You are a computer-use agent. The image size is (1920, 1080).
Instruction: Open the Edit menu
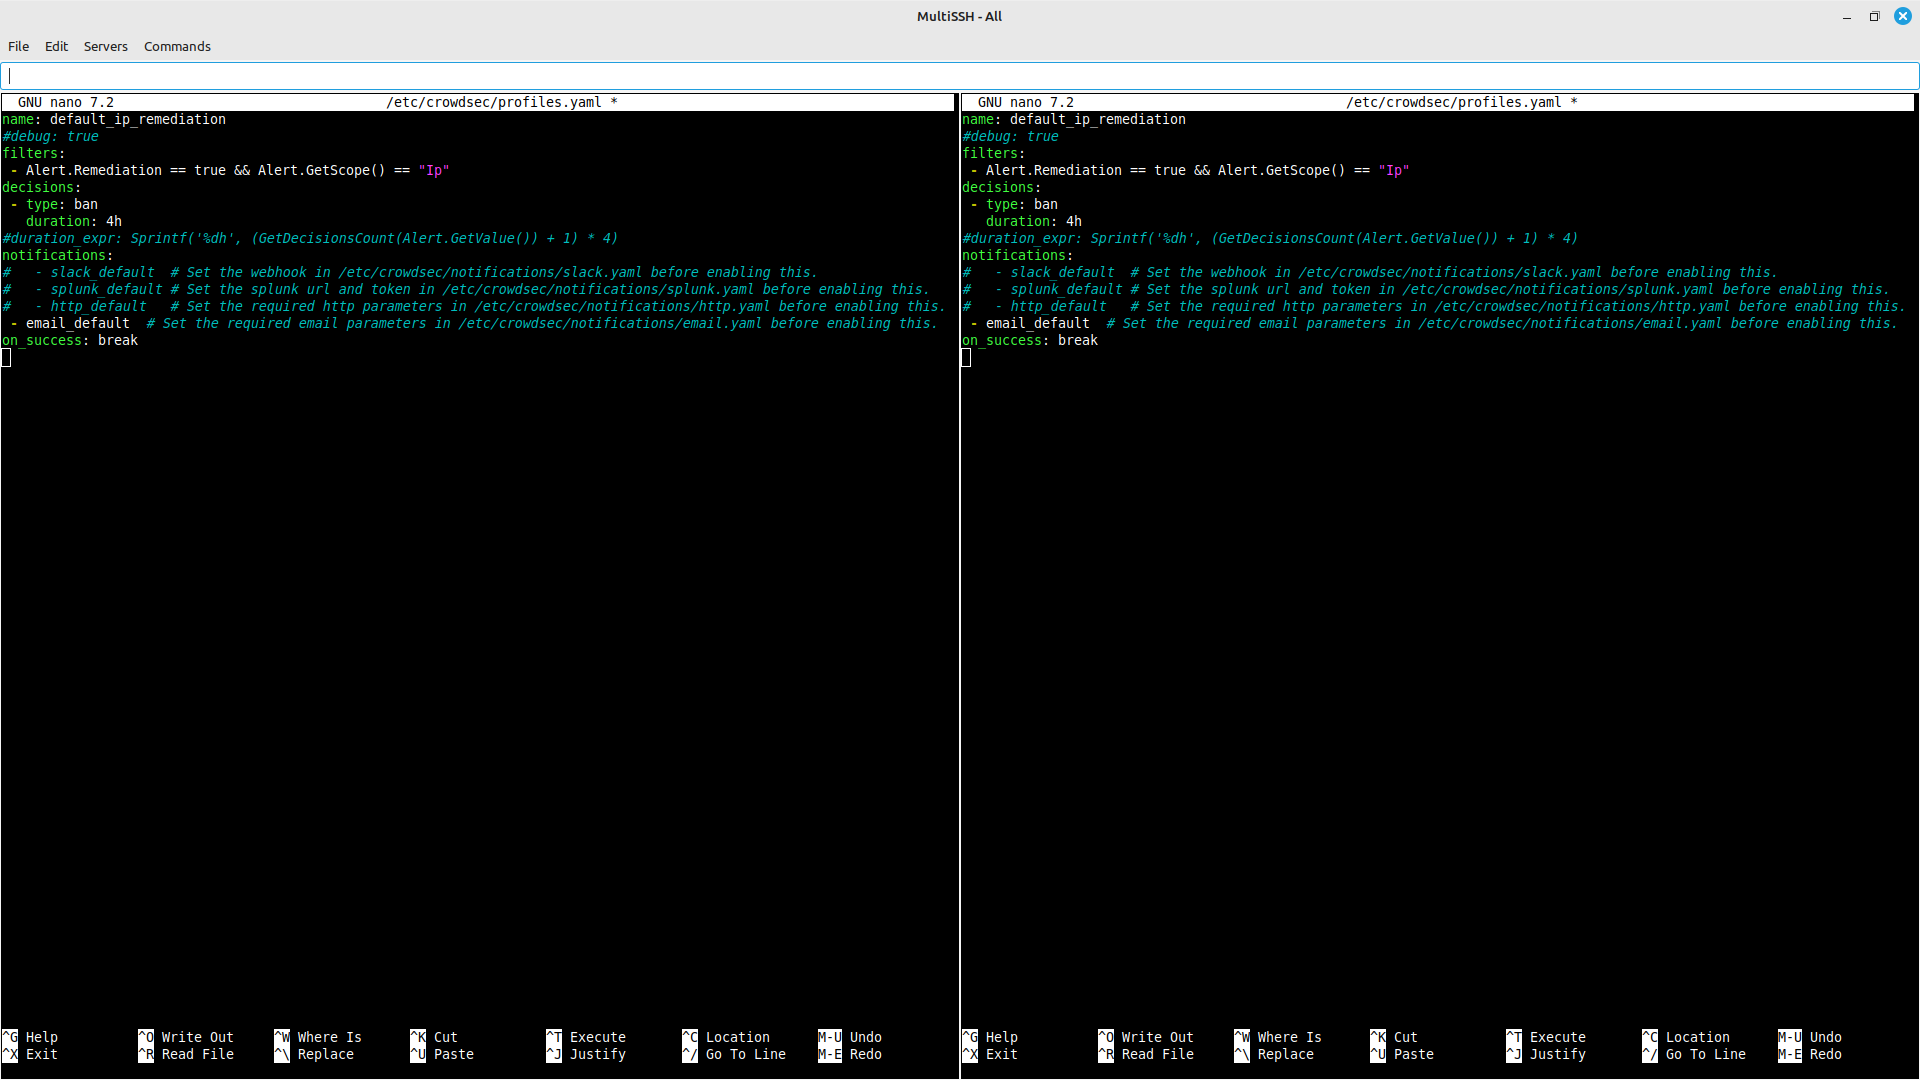(x=56, y=46)
